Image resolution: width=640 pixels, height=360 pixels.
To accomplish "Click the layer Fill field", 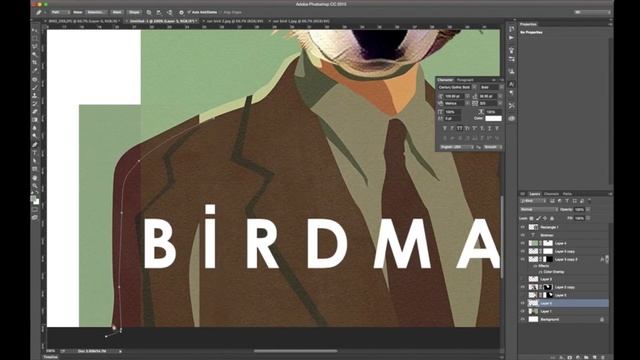I will point(580,218).
